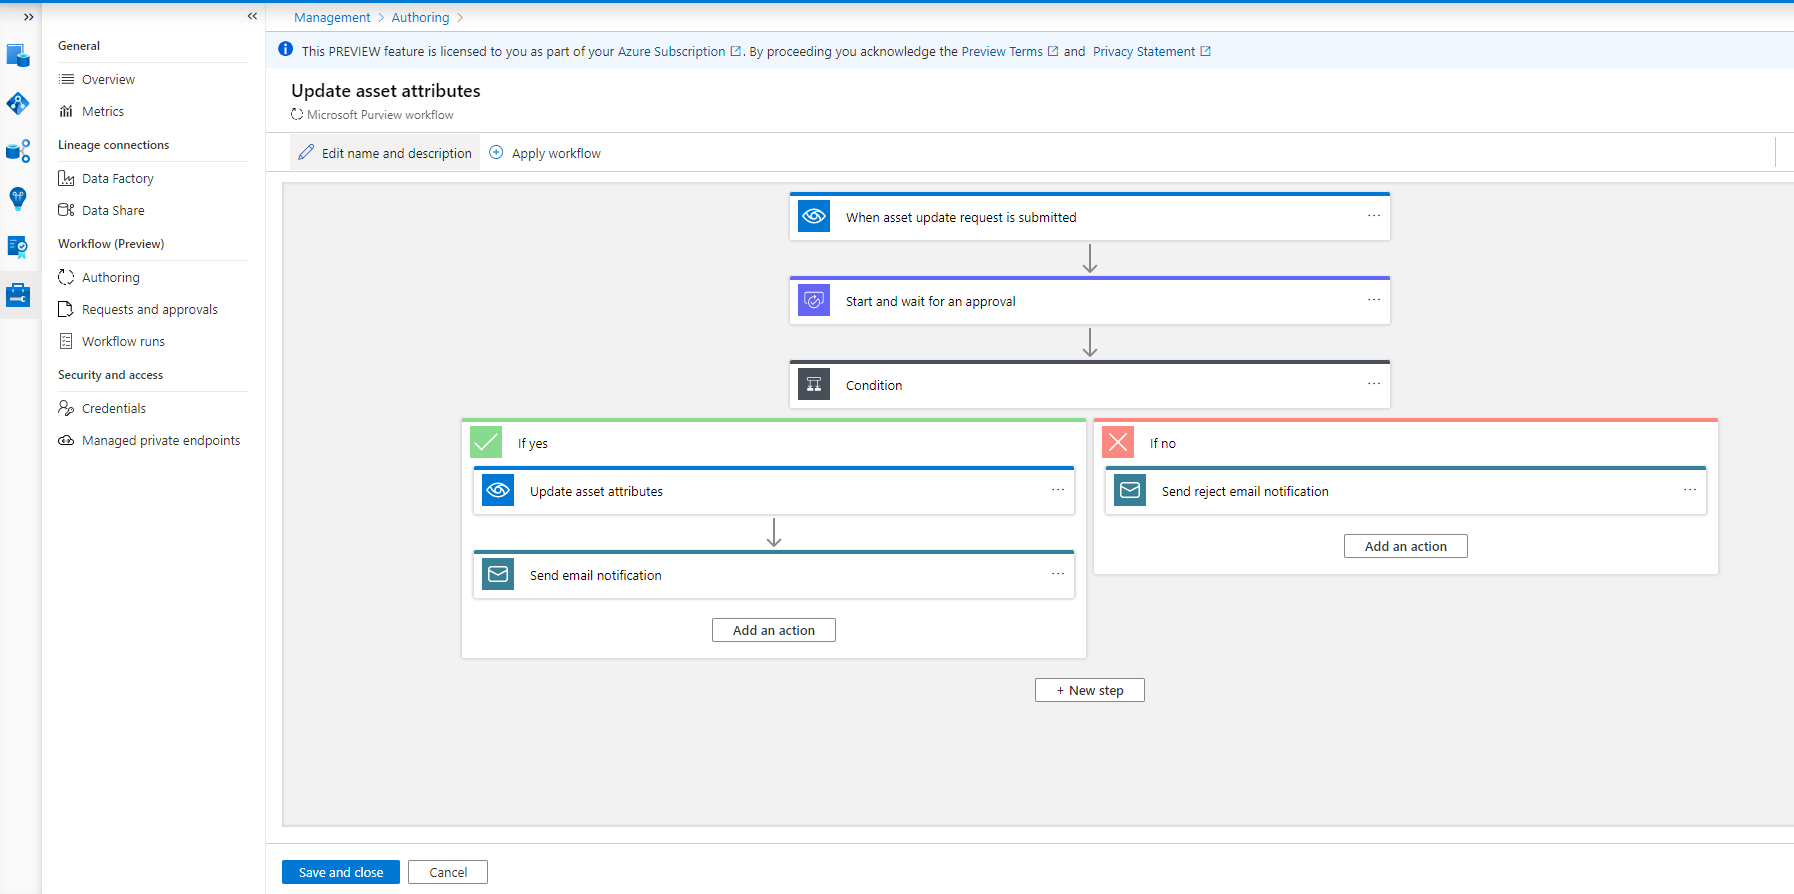Image resolution: width=1794 pixels, height=894 pixels.
Task: Click Save and close
Action: tap(341, 872)
